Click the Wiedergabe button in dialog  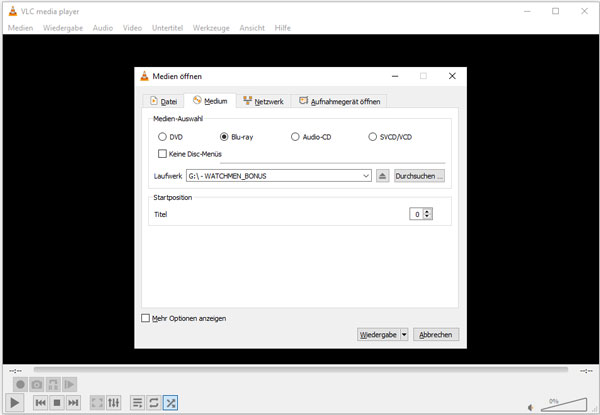(378, 335)
